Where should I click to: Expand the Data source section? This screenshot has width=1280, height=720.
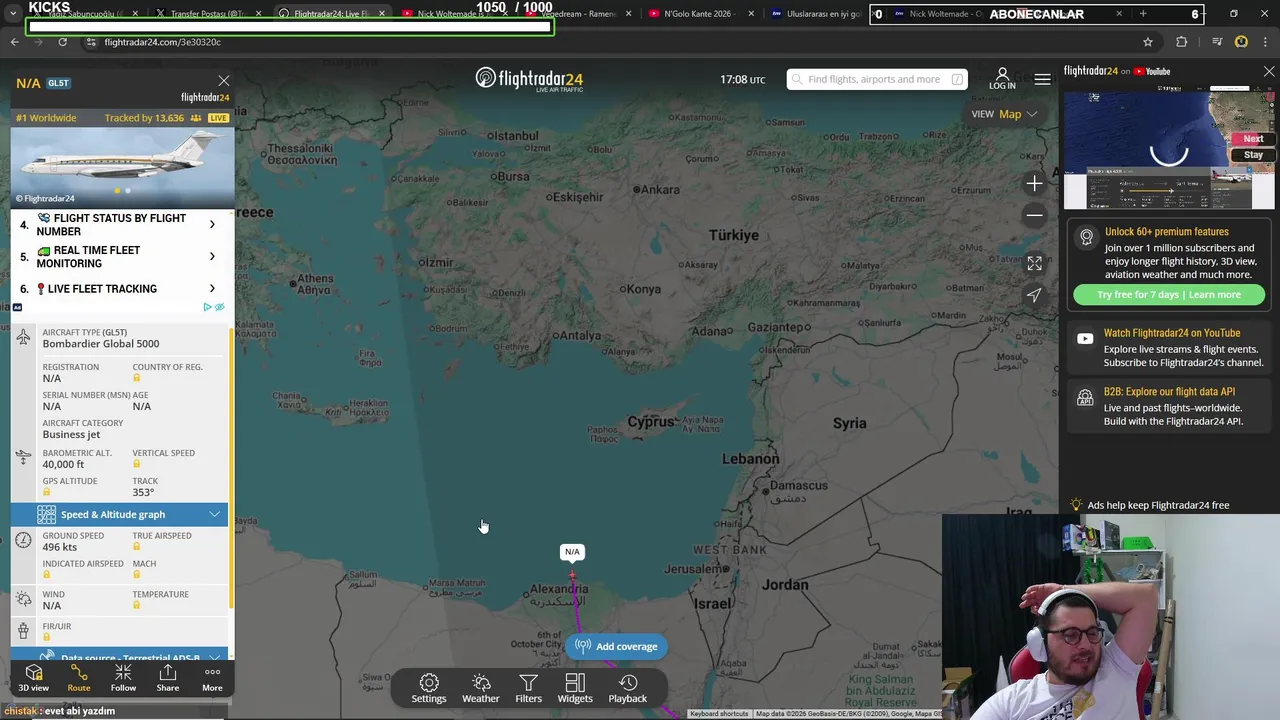pos(120,657)
